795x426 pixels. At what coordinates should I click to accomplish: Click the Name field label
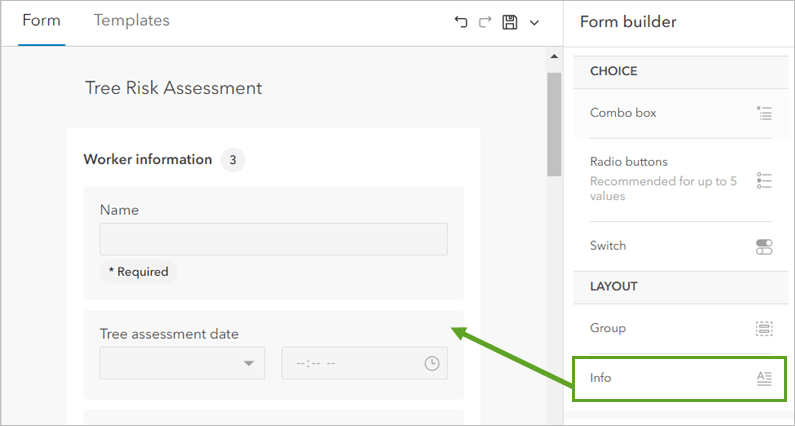pos(119,210)
